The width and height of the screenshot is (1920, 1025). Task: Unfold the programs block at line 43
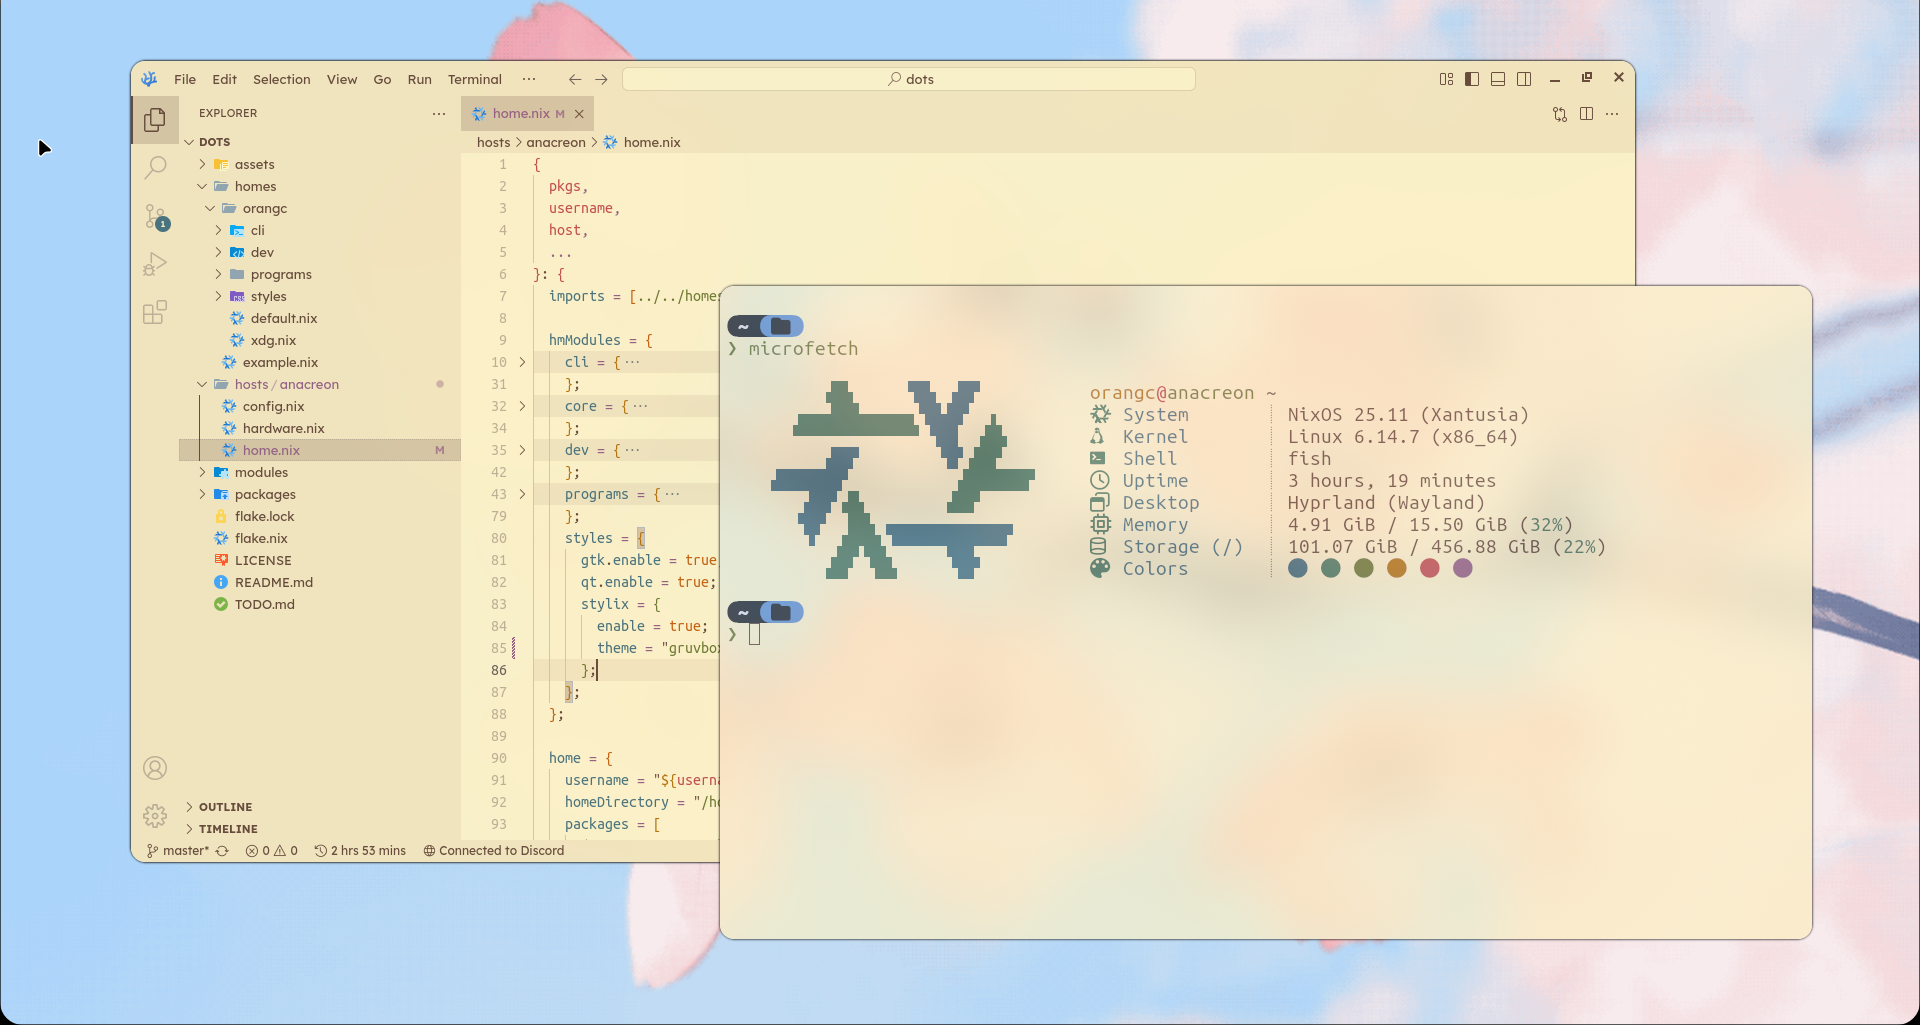[x=522, y=494]
